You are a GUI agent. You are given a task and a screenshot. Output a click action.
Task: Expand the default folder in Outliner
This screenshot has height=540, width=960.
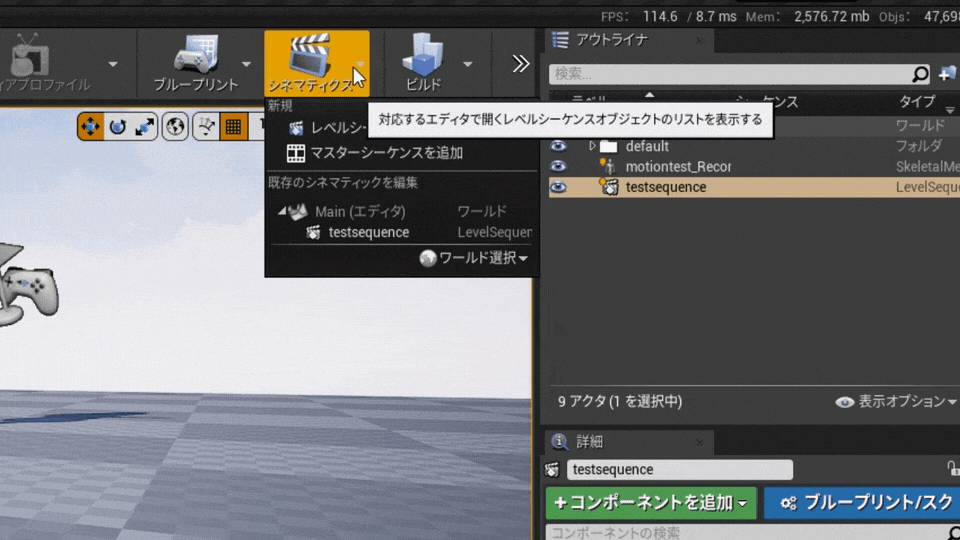tap(591, 146)
